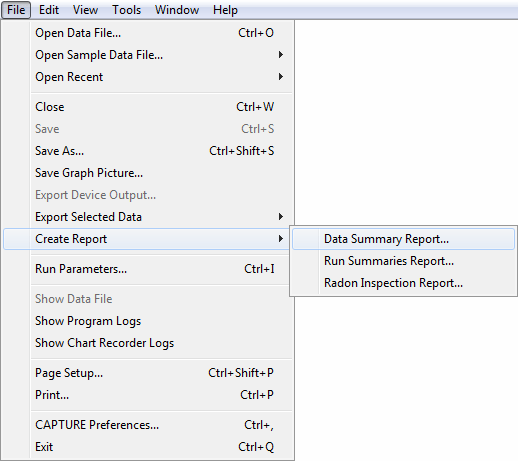Open the Edit menu
The image size is (518, 461).
(x=49, y=10)
